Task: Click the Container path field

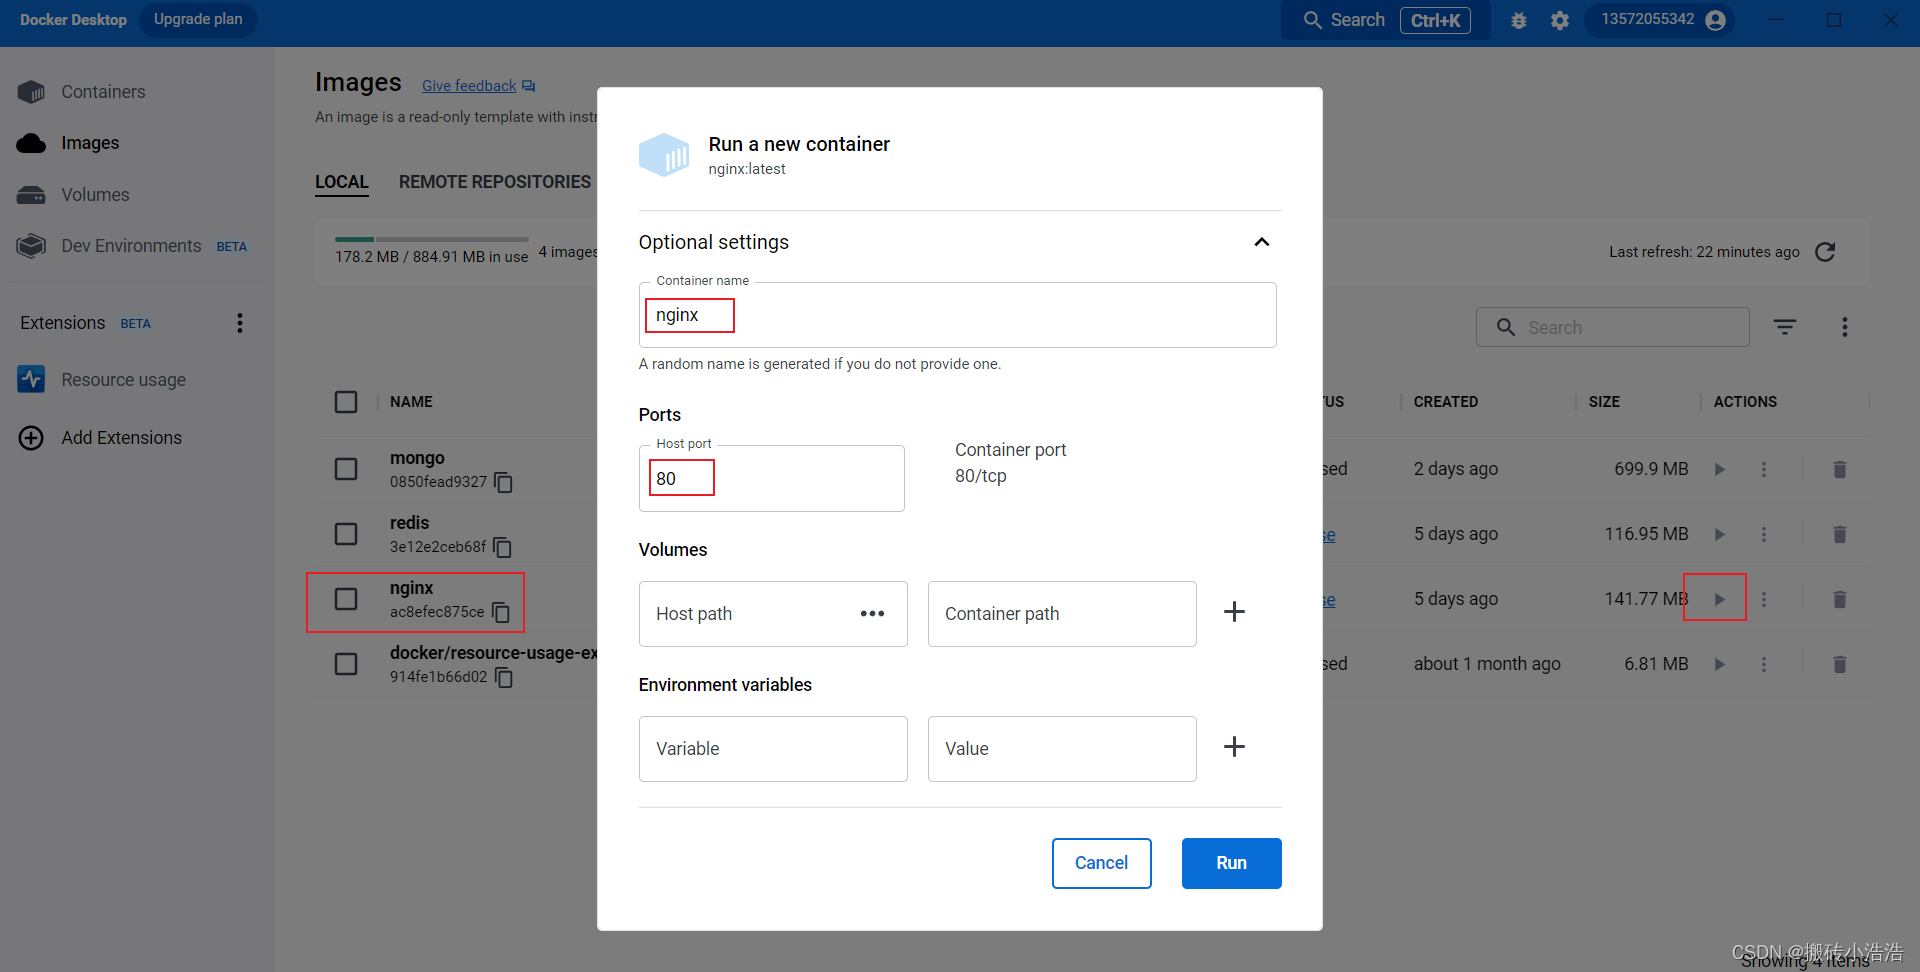Action: pos(1062,614)
